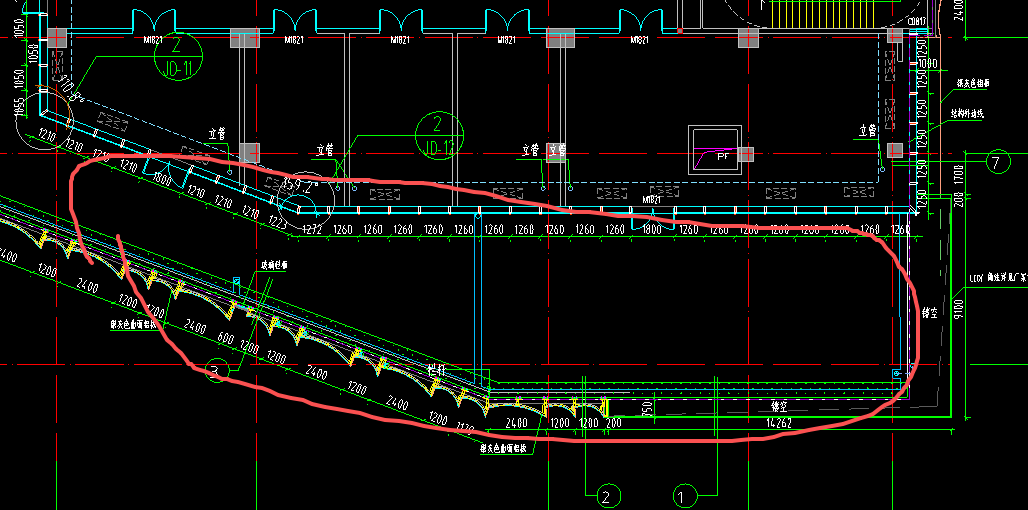Select the JD-11 detail callout bubble

(x=178, y=57)
